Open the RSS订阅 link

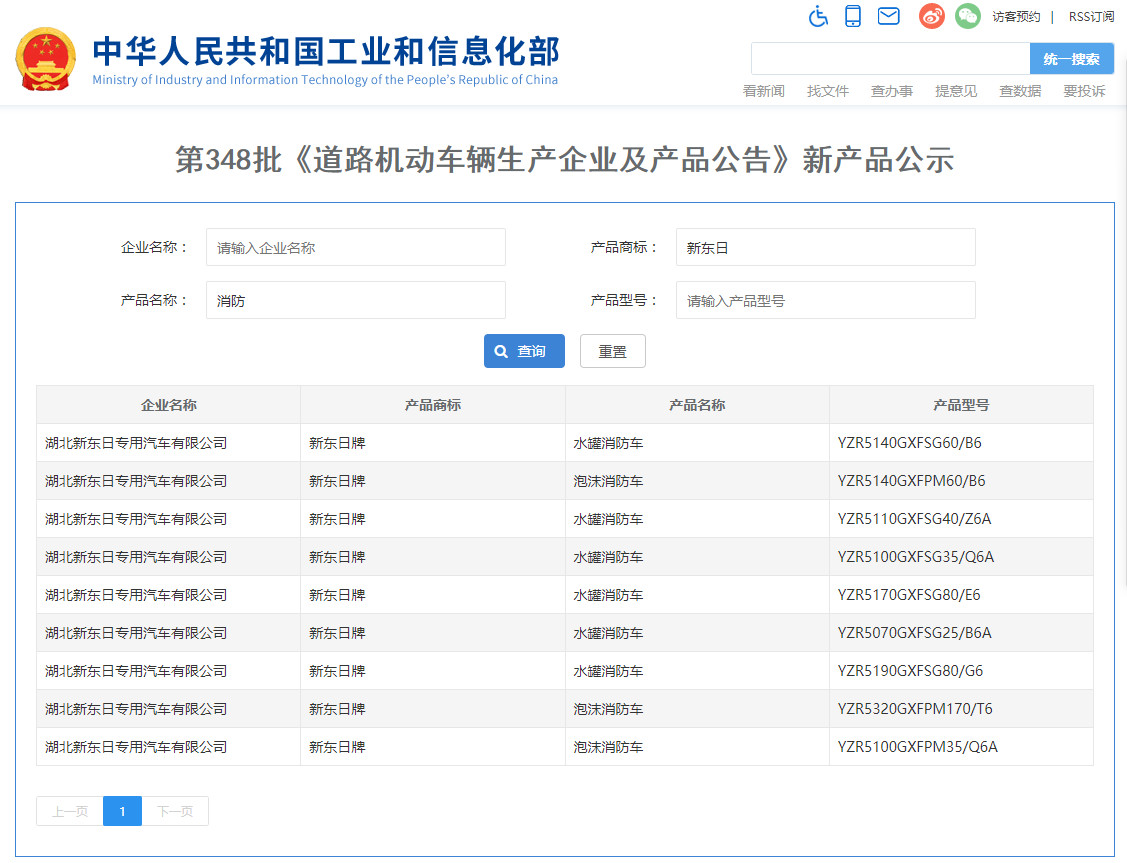click(1091, 17)
